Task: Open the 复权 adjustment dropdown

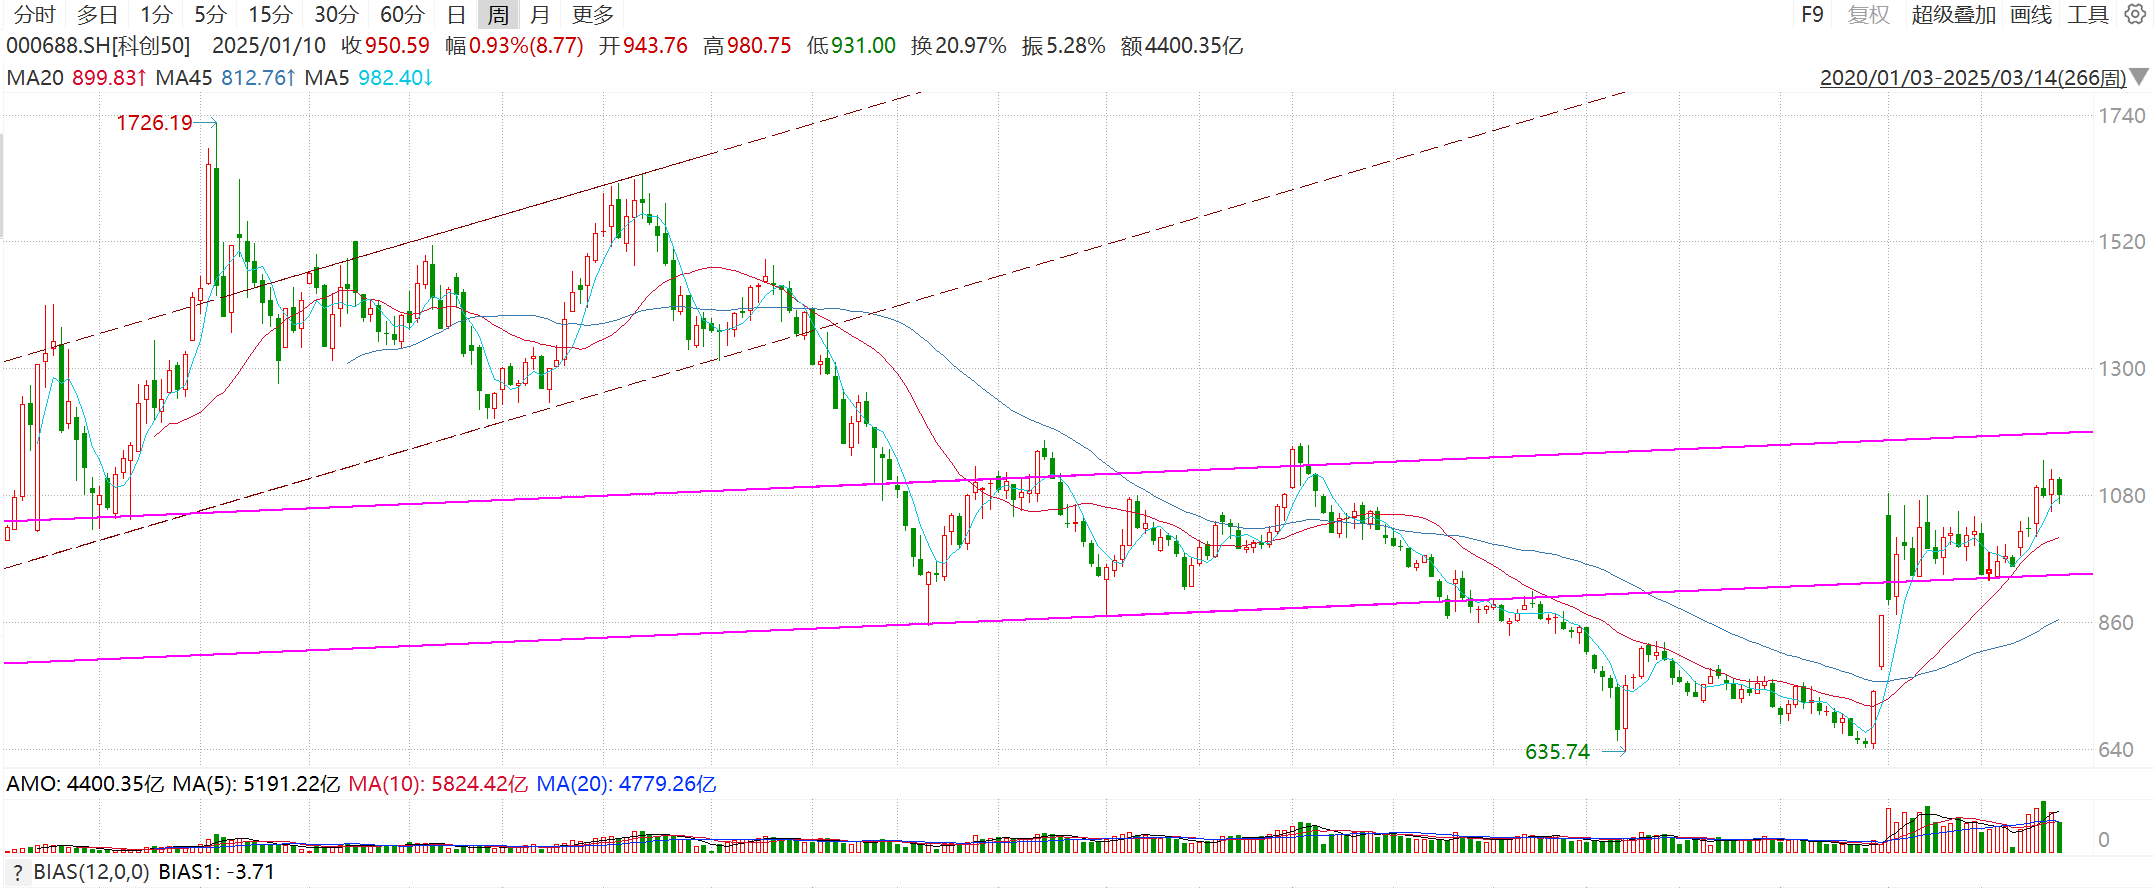Action: click(x=1867, y=15)
